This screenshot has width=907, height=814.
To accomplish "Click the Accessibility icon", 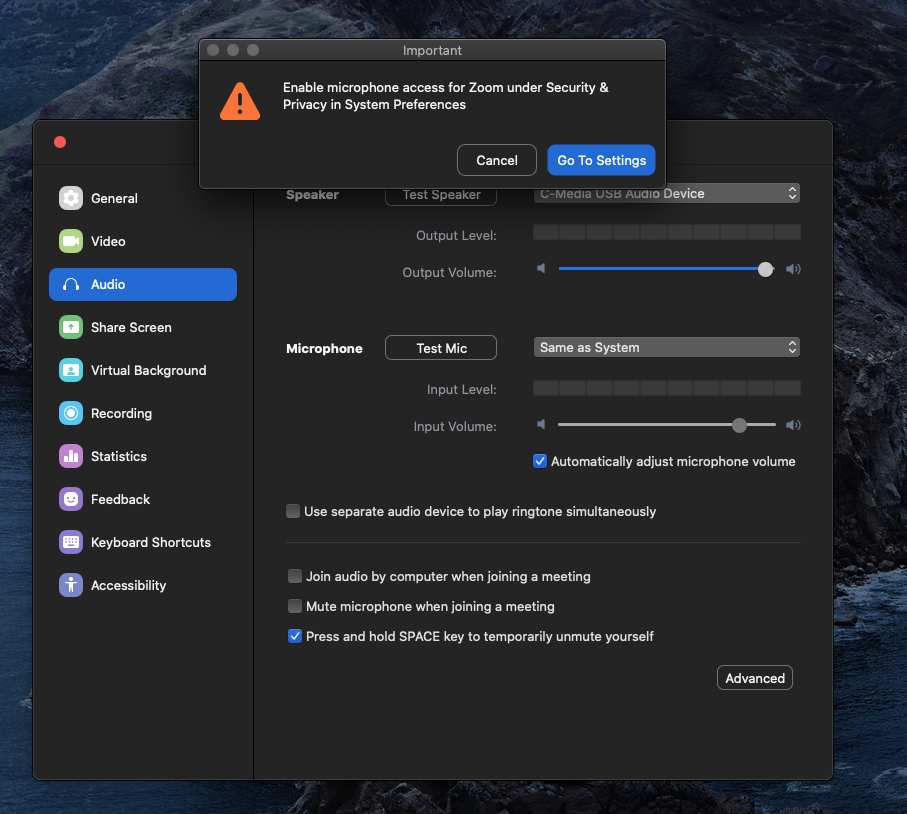I will pos(71,585).
